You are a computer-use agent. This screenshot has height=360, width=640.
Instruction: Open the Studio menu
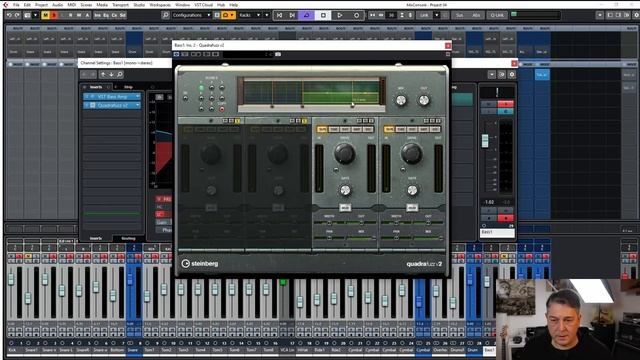[139, 4]
